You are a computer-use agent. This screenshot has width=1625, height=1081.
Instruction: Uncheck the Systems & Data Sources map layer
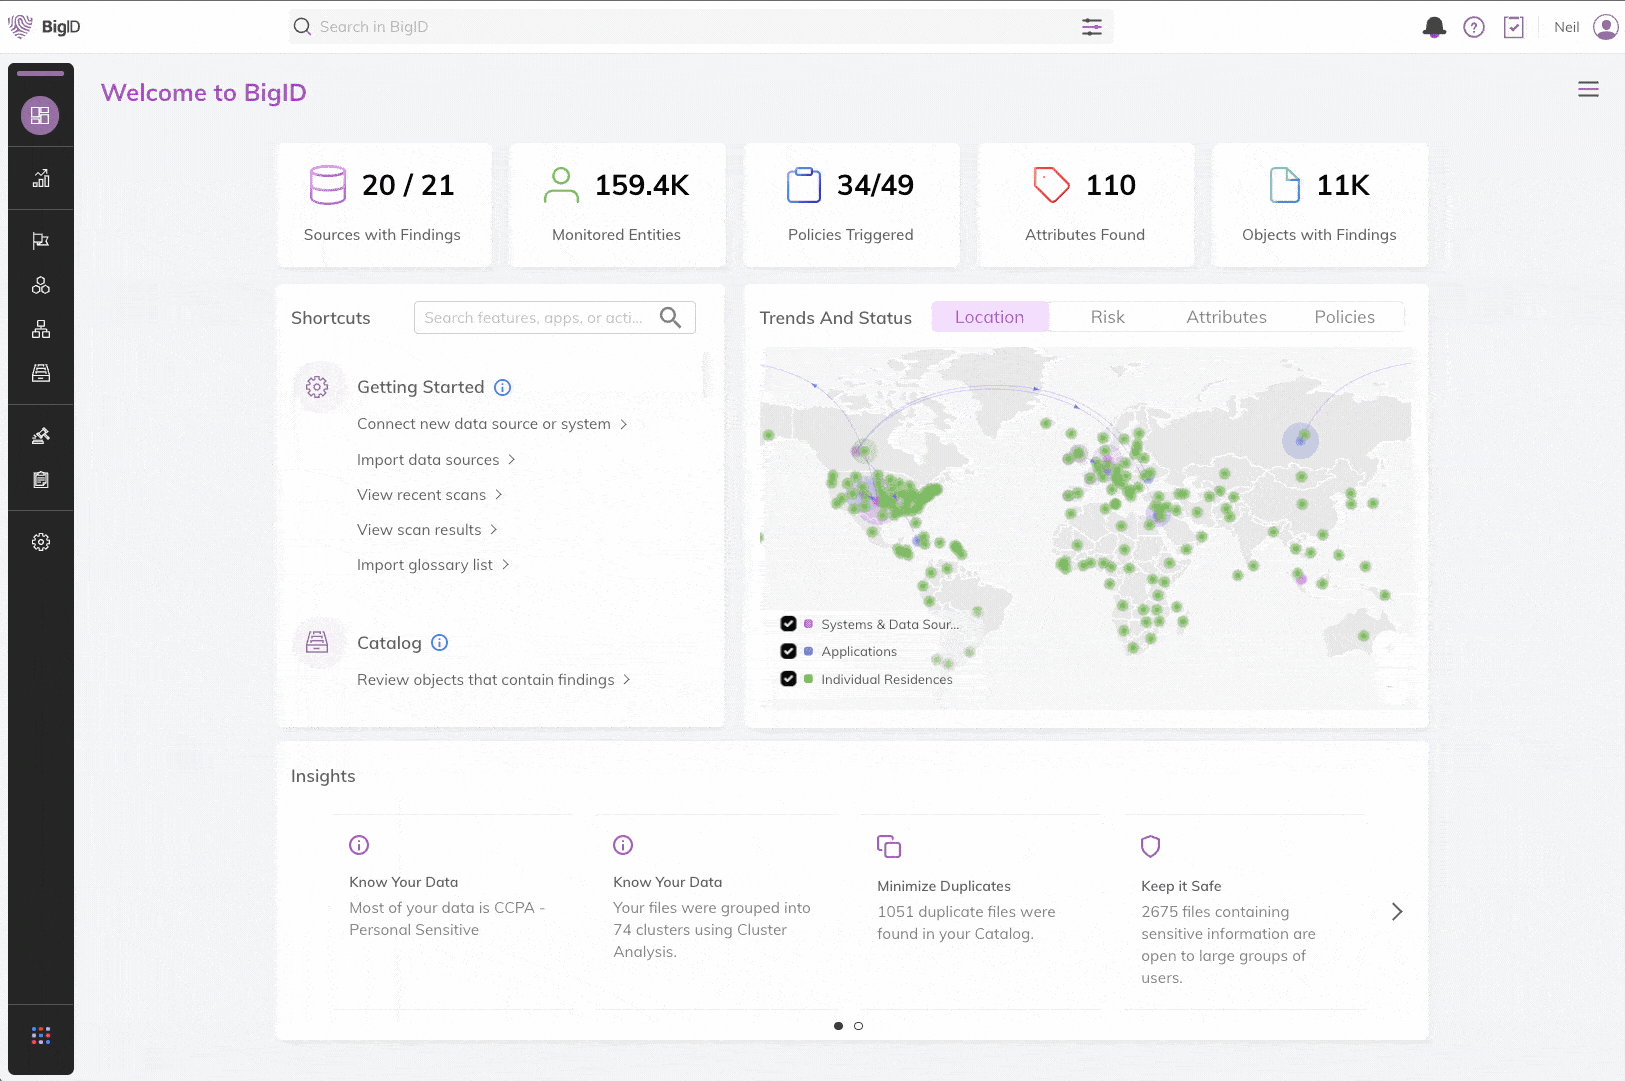tap(788, 623)
